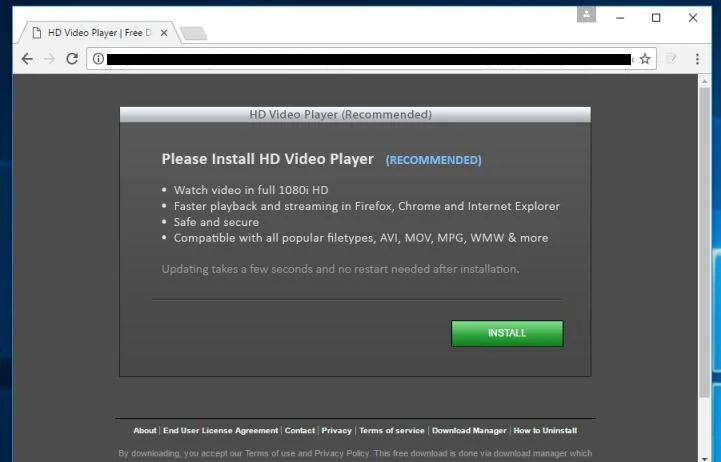Click the forward navigation arrow
Screen dimensions: 721x462
(x=50, y=59)
